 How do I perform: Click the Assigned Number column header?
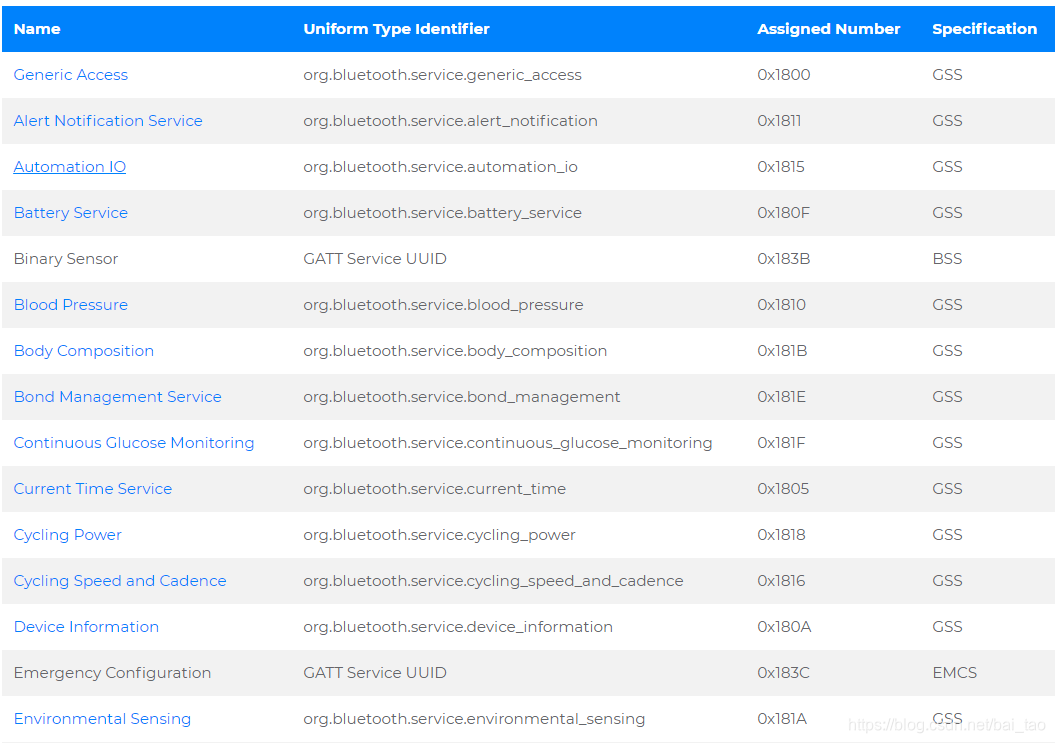pos(828,29)
